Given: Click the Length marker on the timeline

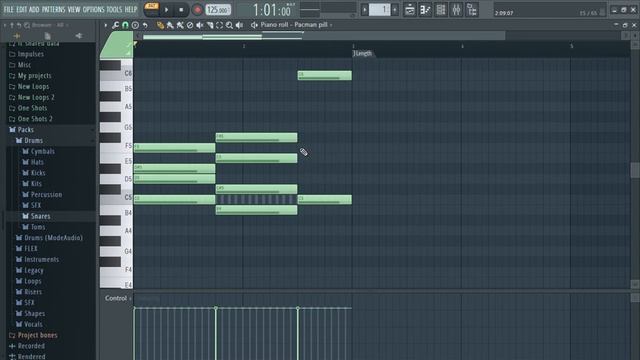Looking at the screenshot, I should [x=363, y=53].
